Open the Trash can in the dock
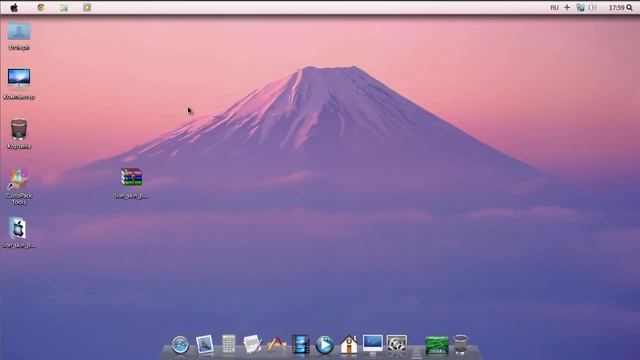Screen dimensions: 640x360 coord(461,344)
